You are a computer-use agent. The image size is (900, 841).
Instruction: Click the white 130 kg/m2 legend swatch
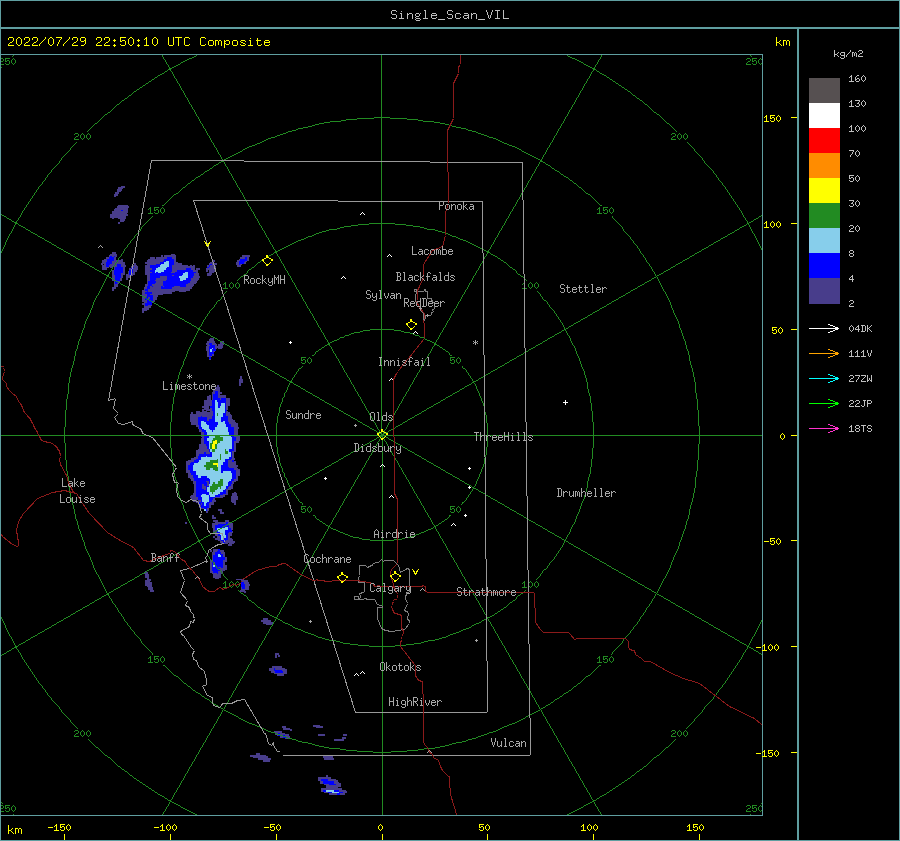click(824, 116)
